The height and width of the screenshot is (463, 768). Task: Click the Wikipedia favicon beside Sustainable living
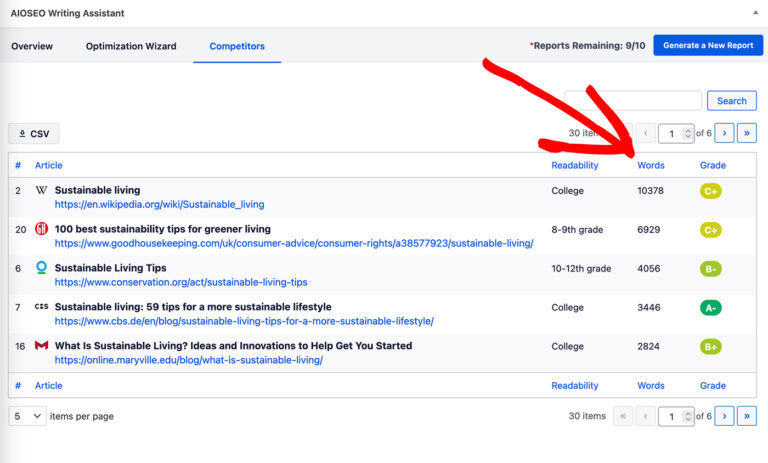click(41, 190)
